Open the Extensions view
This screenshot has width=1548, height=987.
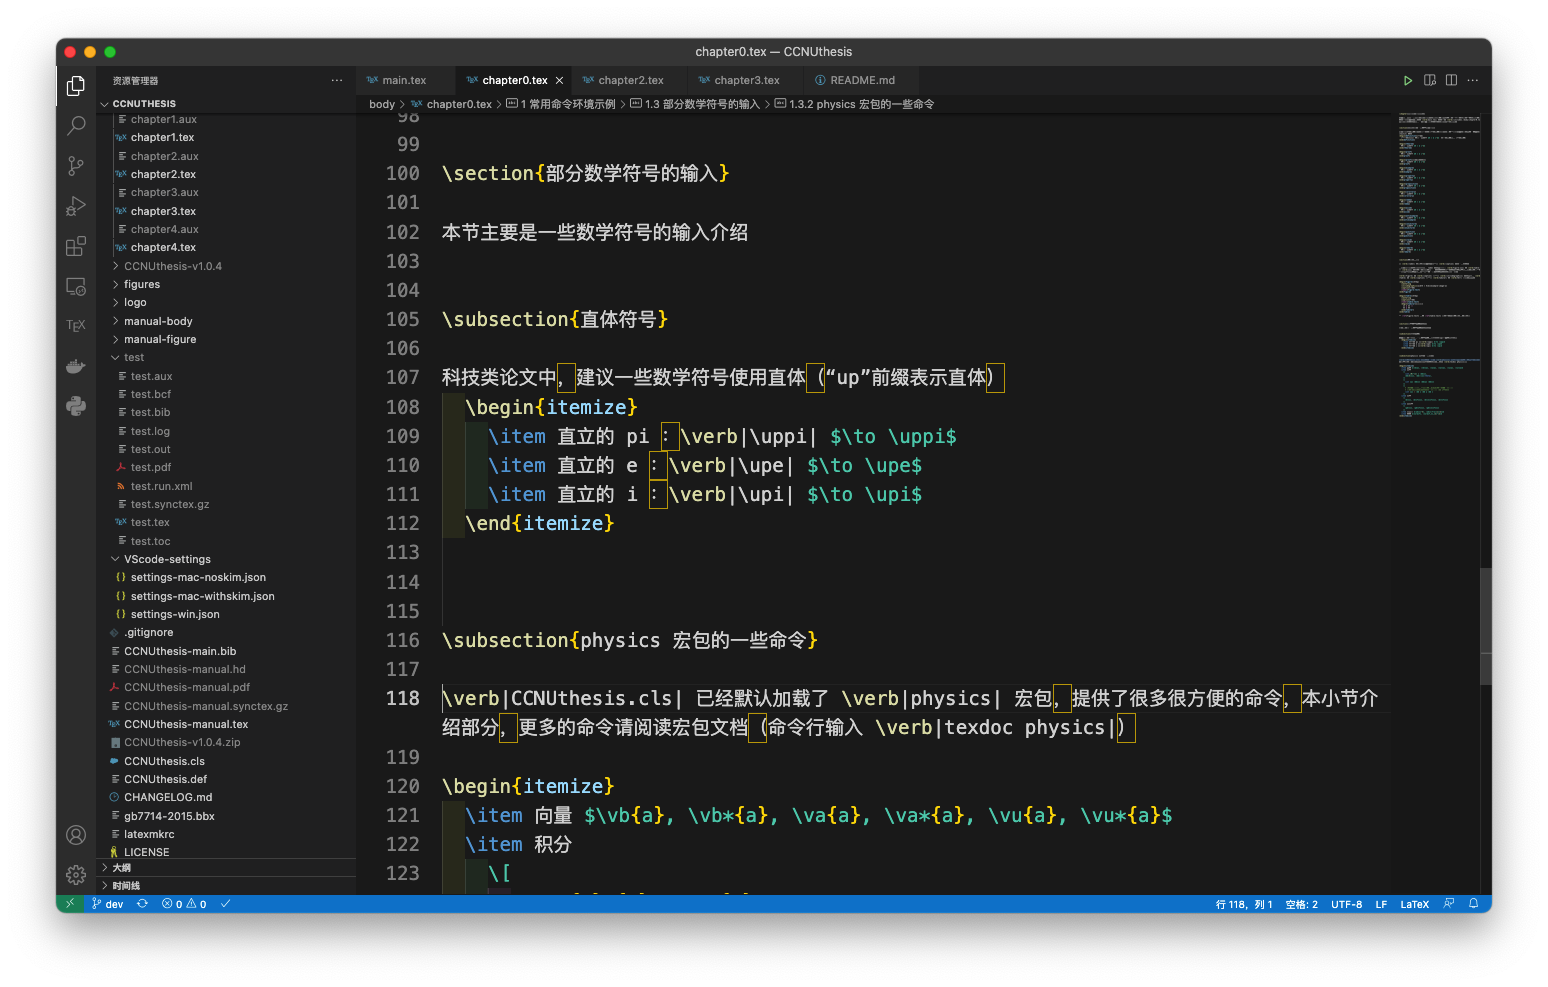pos(76,246)
